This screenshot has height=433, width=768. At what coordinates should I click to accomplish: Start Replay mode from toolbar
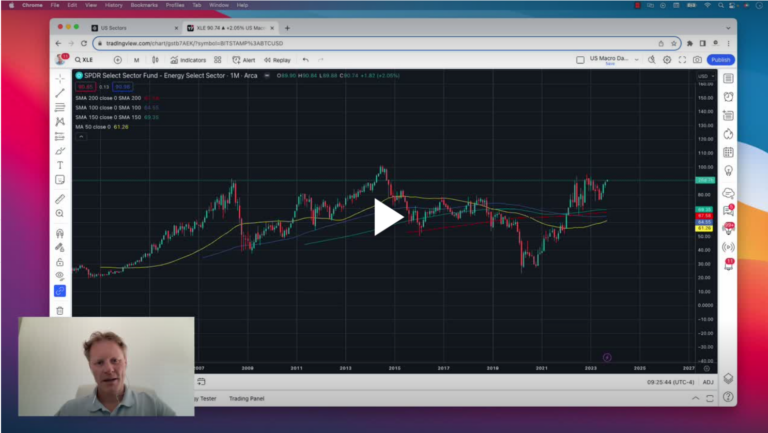click(279, 60)
